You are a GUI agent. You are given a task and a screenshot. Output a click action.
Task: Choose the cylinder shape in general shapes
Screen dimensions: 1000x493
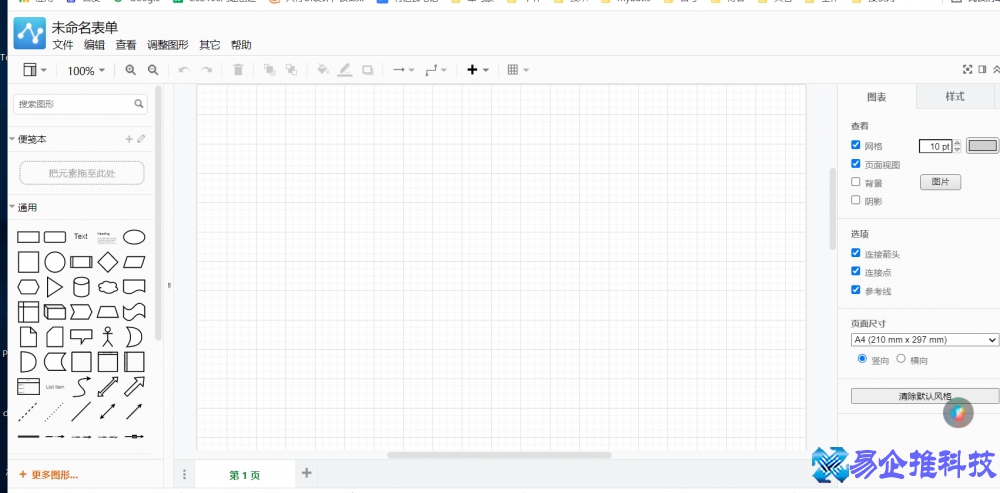81,287
